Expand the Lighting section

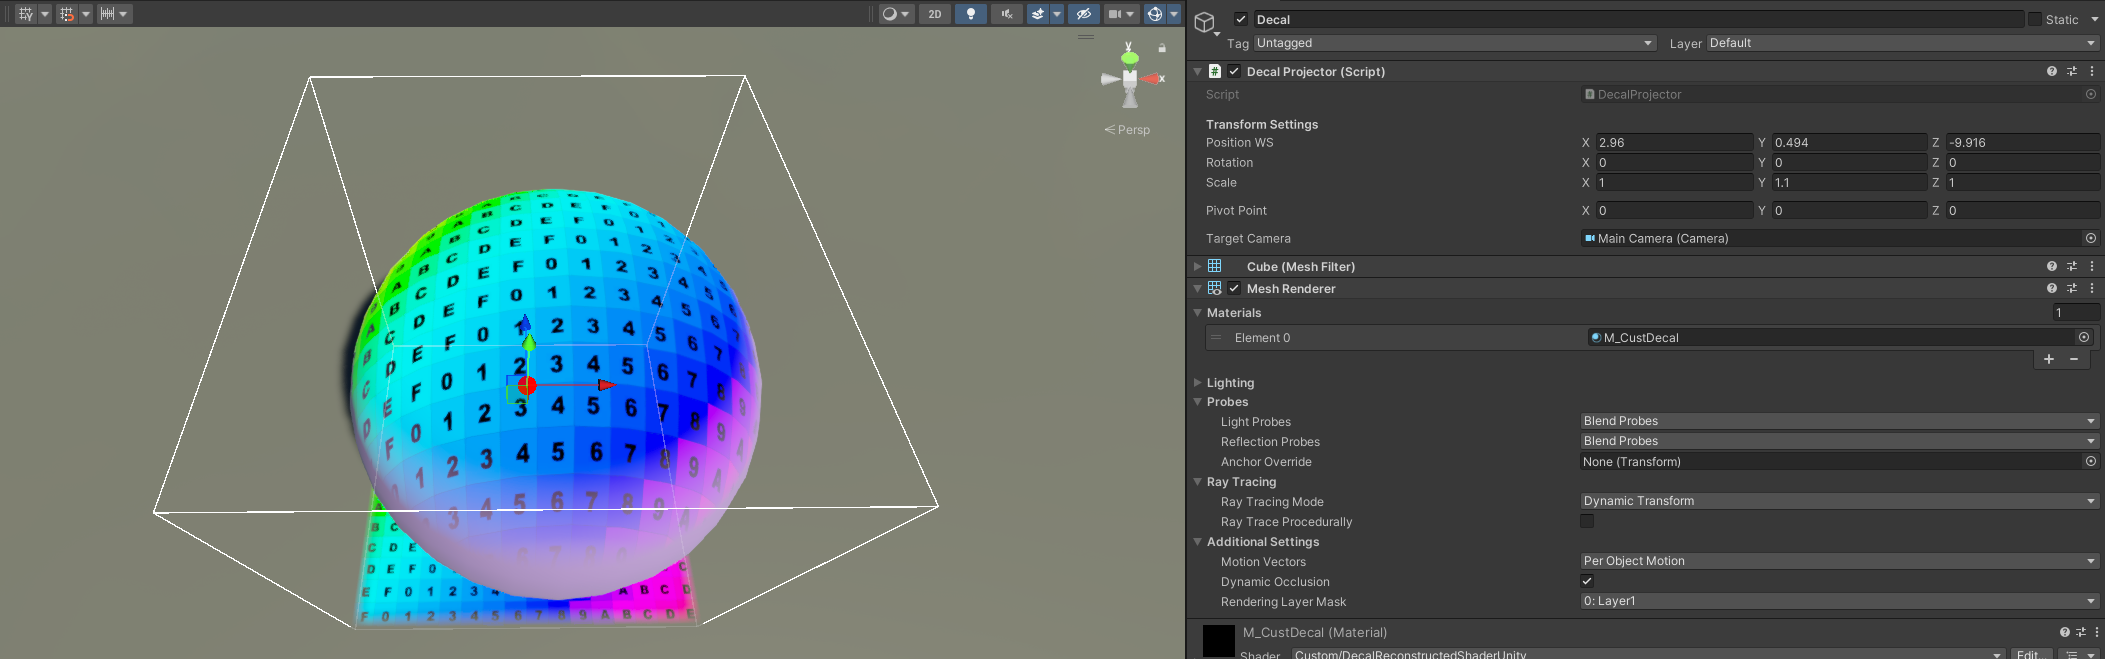pos(1198,382)
